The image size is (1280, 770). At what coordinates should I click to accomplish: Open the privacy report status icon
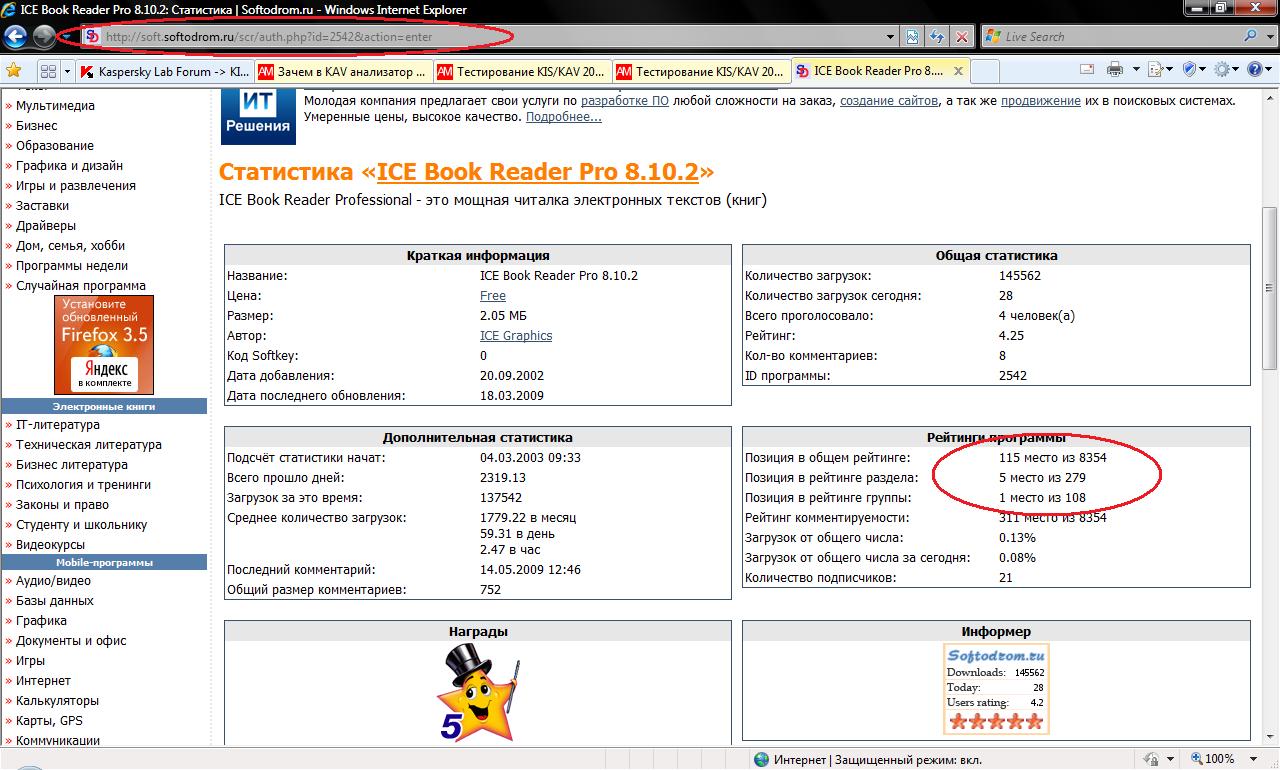point(1150,759)
